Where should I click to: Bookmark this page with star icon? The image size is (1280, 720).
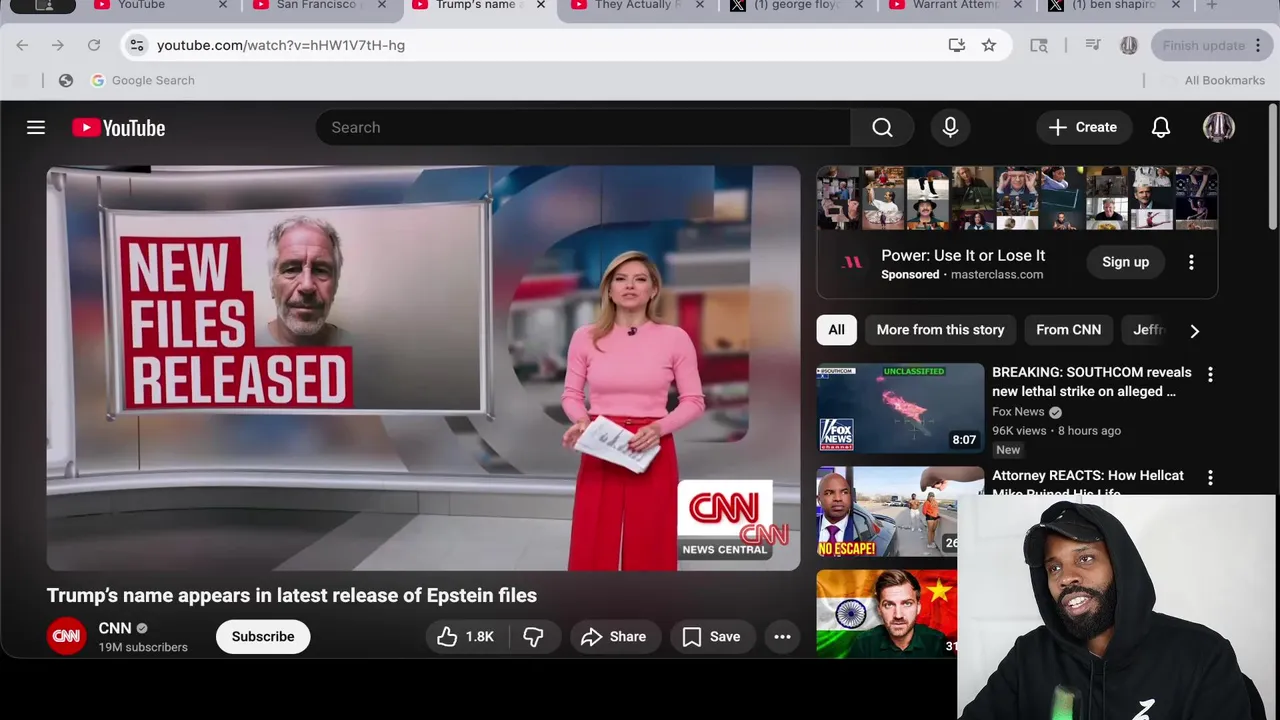(989, 45)
